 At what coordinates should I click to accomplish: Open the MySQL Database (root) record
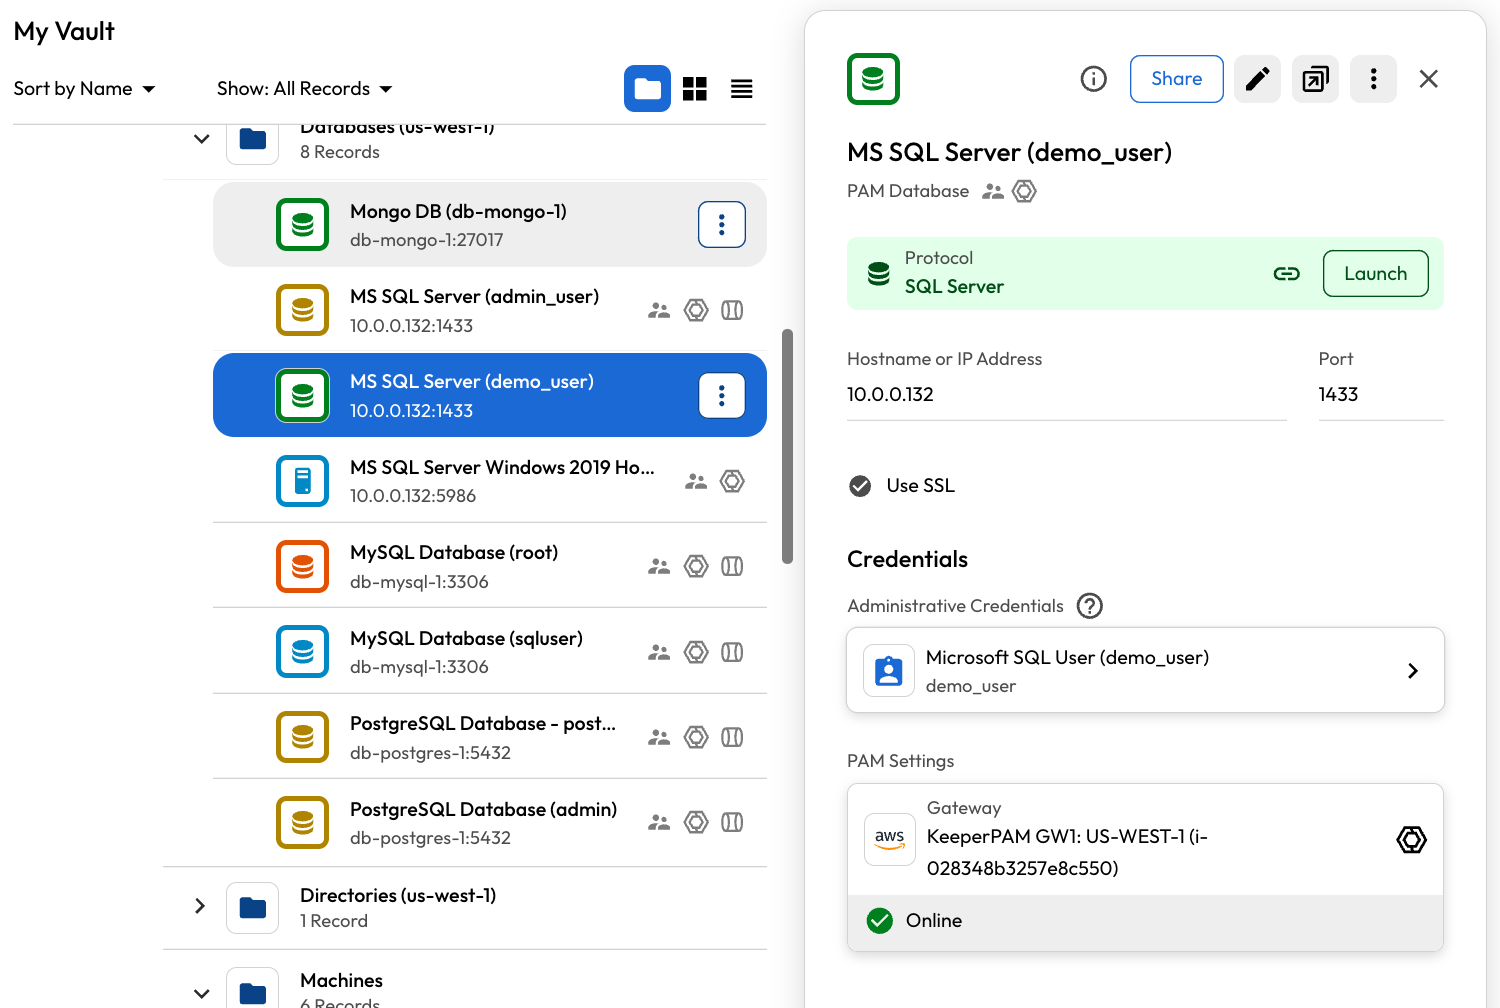click(x=454, y=566)
